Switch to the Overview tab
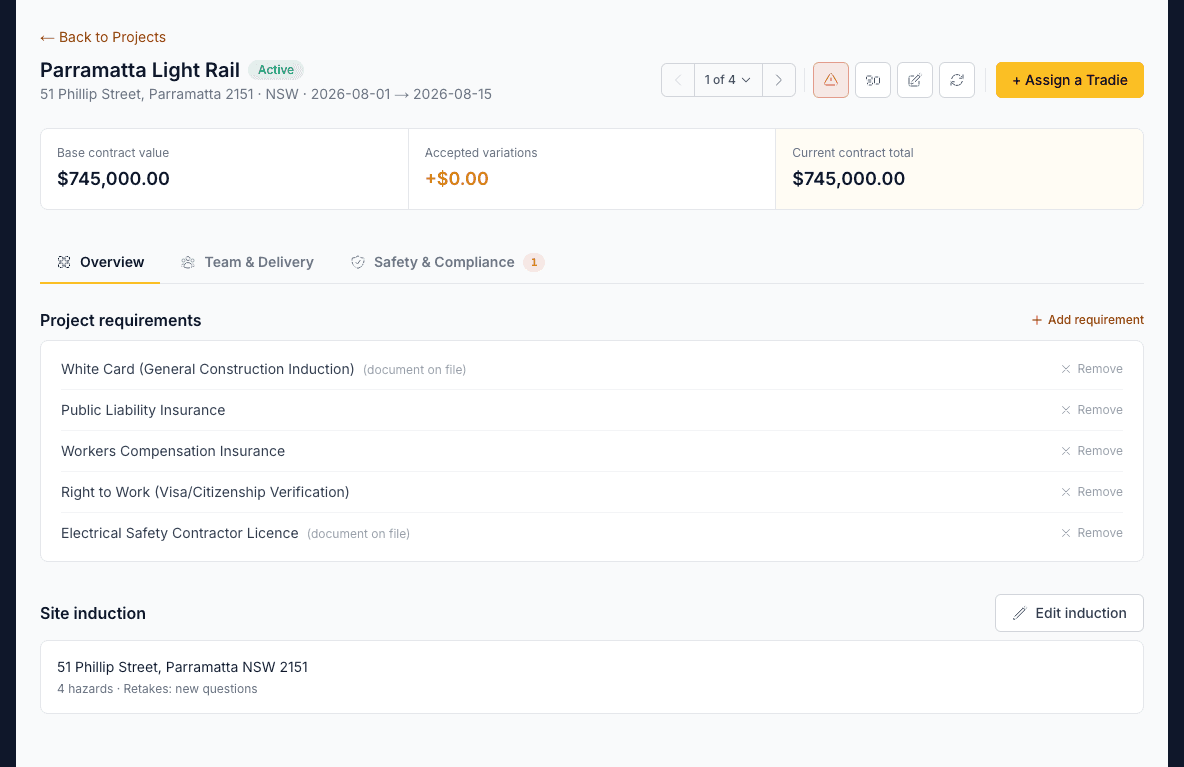1184x767 pixels. tap(100, 262)
